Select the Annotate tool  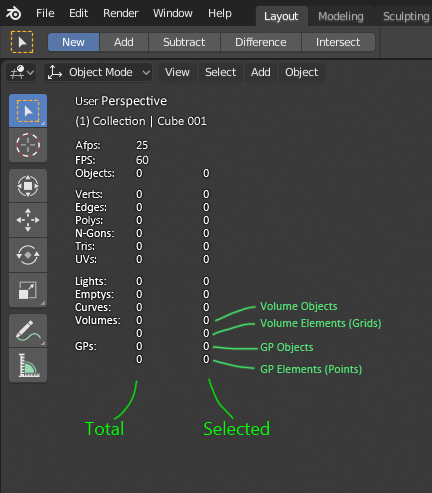click(x=28, y=330)
